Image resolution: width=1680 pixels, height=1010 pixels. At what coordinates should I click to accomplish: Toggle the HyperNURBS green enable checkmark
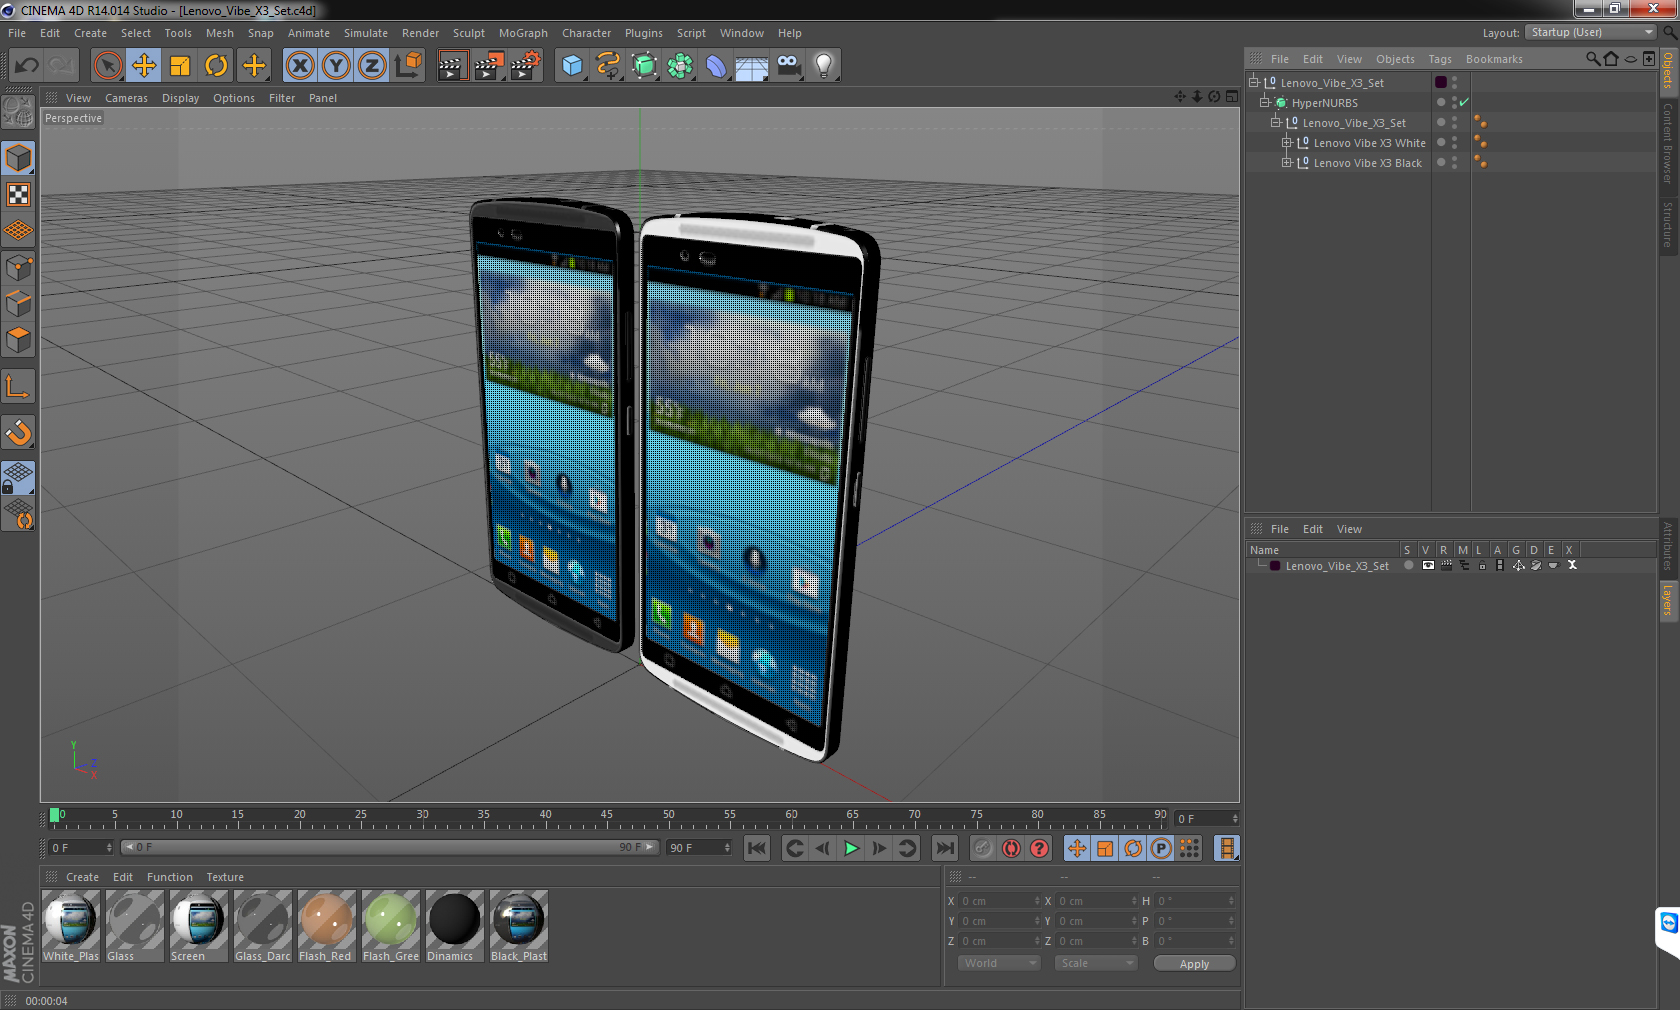point(1464,102)
